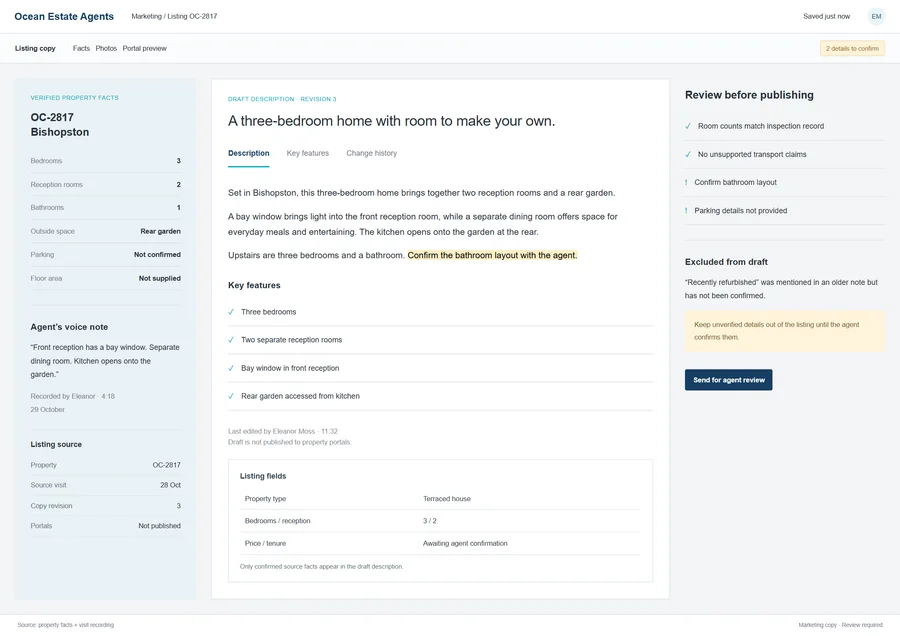Select the Description tab
Image resolution: width=900 pixels, height=636 pixels.
(x=249, y=153)
